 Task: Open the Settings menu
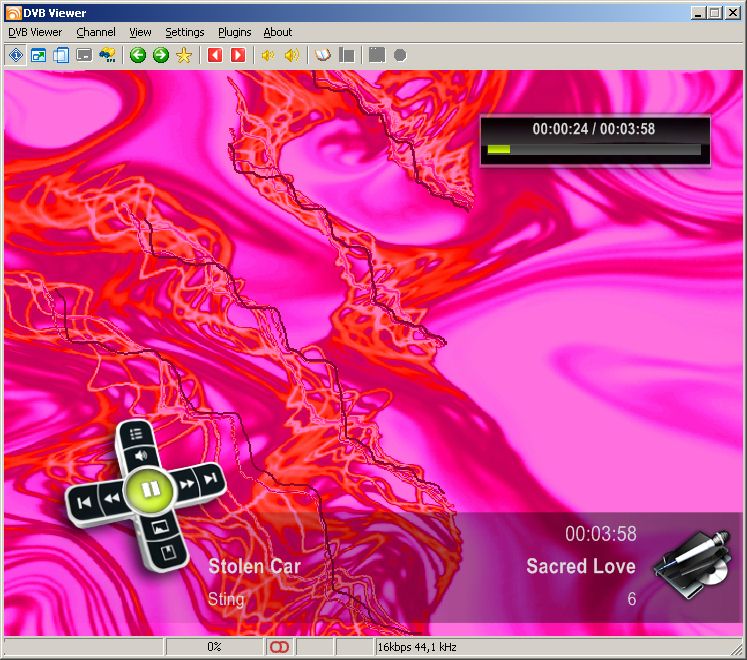[184, 32]
